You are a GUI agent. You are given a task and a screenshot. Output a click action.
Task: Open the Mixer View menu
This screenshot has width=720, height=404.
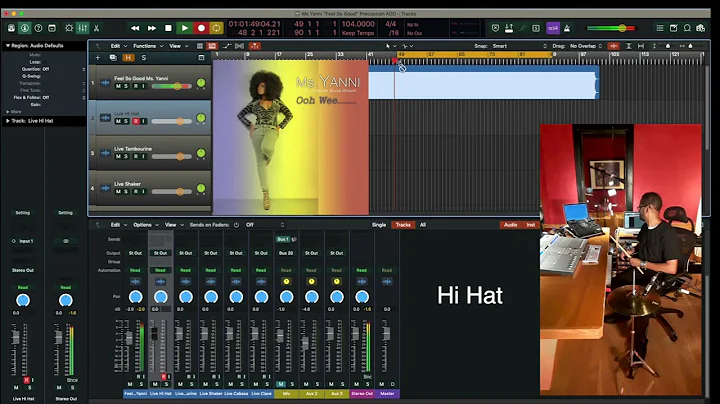coord(174,225)
